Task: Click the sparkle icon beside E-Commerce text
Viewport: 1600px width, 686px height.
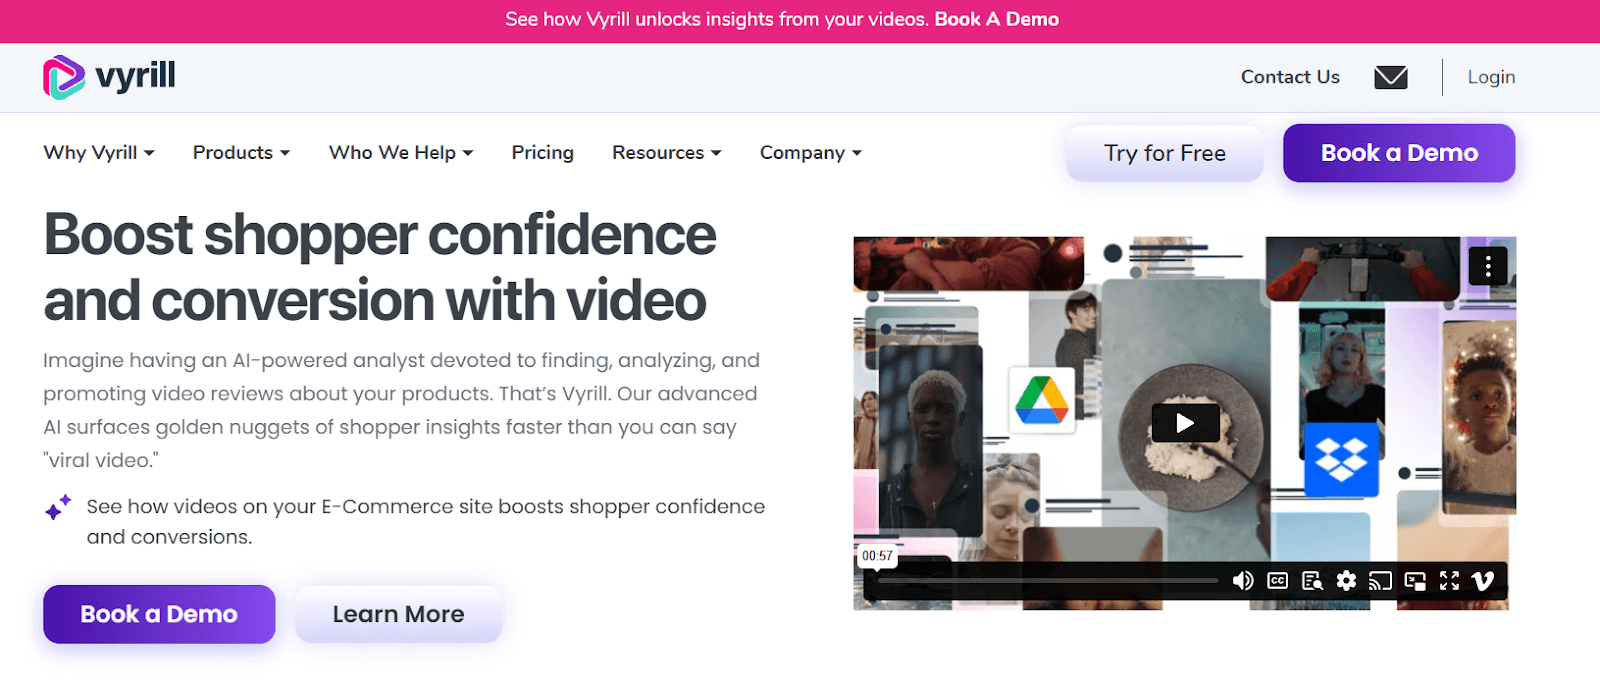Action: [58, 507]
